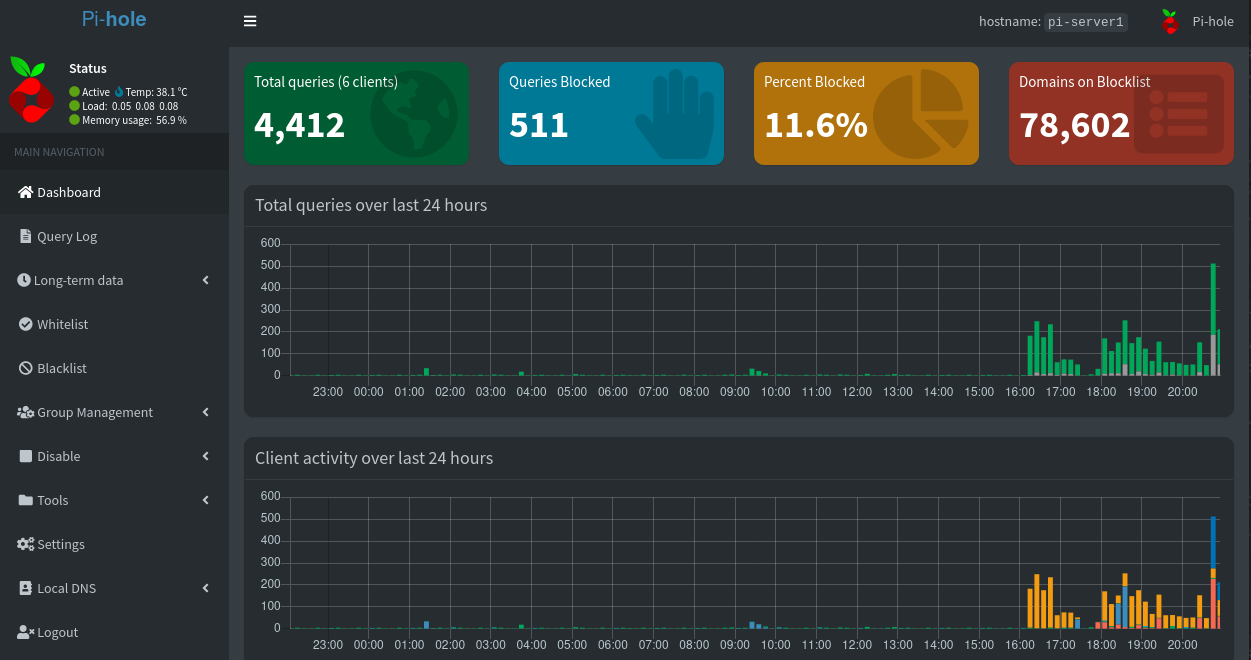
Task: Click the Blacklist ban icon
Action: click(x=26, y=368)
